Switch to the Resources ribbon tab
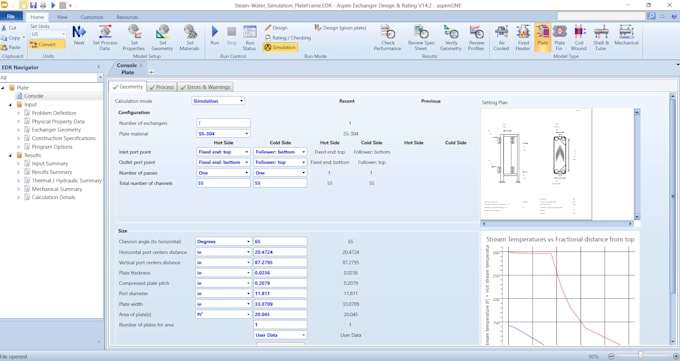 coord(127,17)
